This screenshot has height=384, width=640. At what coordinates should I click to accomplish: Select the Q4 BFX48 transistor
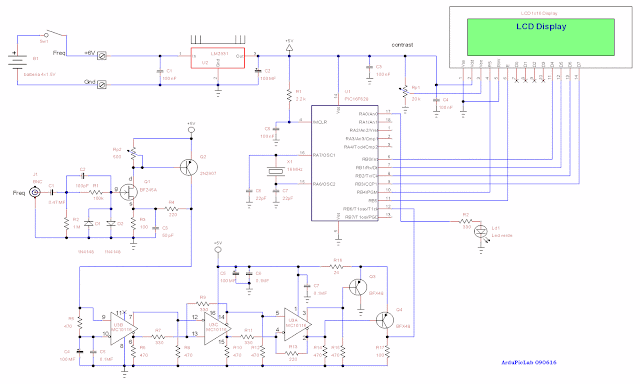(384, 320)
